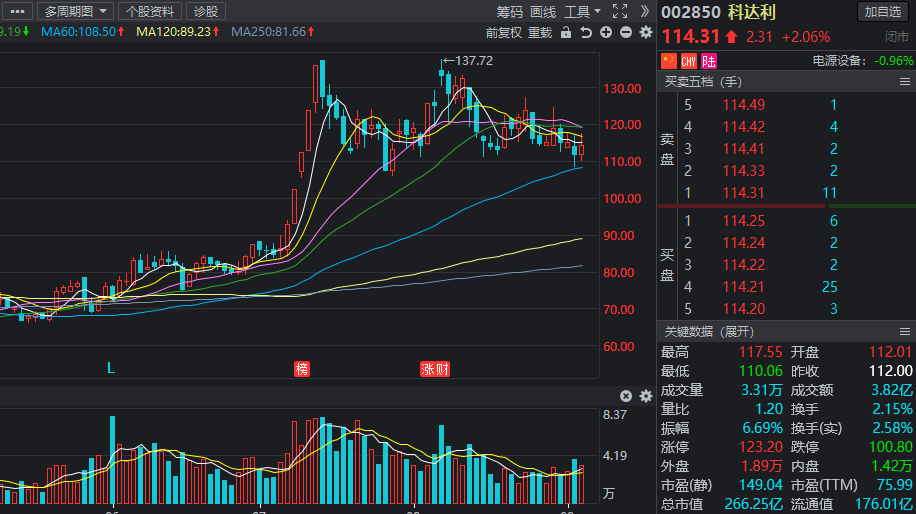
Task: Select sell level 4 price 114.42
Action: pyautogui.click(x=744, y=127)
